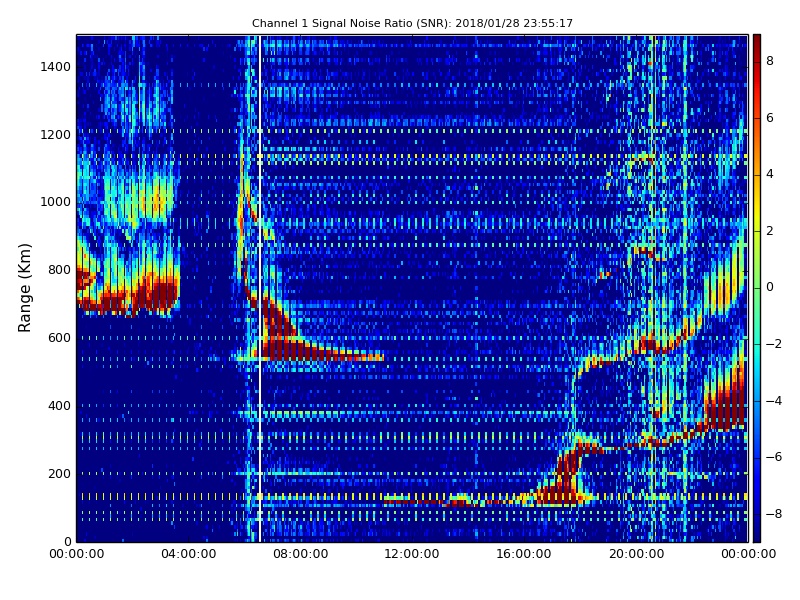Viewport: 800px width, 600px height.
Task: Click the 'Range (Km)' y-axis label
Action: click(x=24, y=288)
